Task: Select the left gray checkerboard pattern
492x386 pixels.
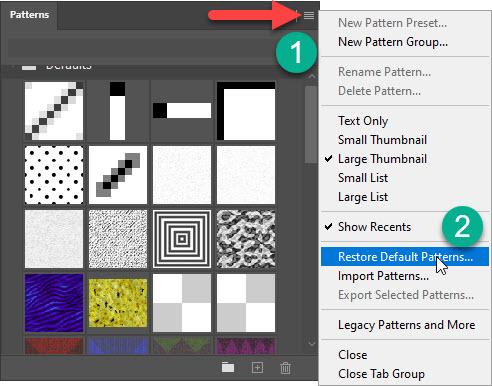Action: (182, 303)
